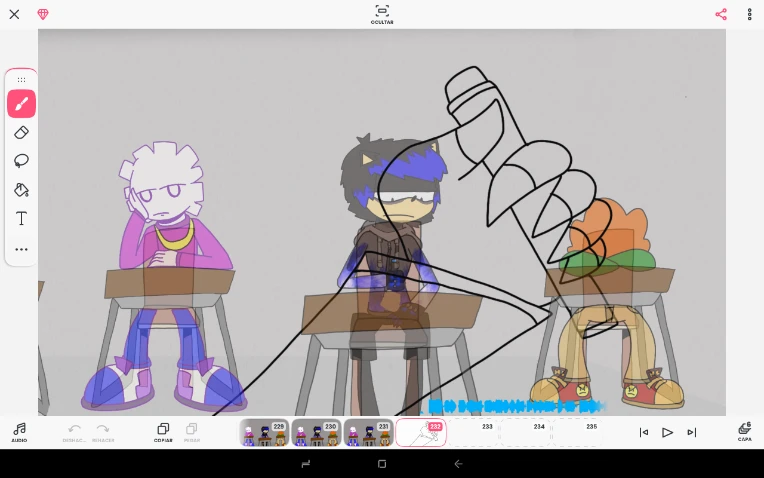This screenshot has height=478, width=764.
Task: Open the Audio panel
Action: click(19, 432)
